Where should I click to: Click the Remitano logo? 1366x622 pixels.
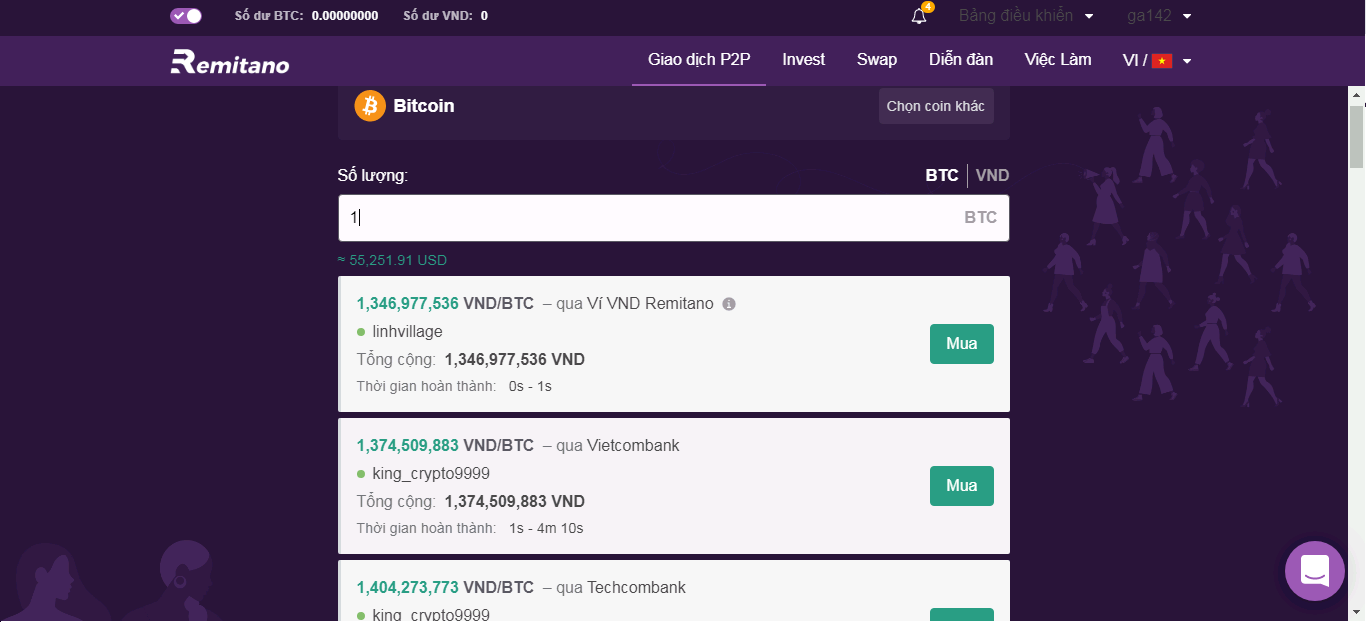click(230, 61)
